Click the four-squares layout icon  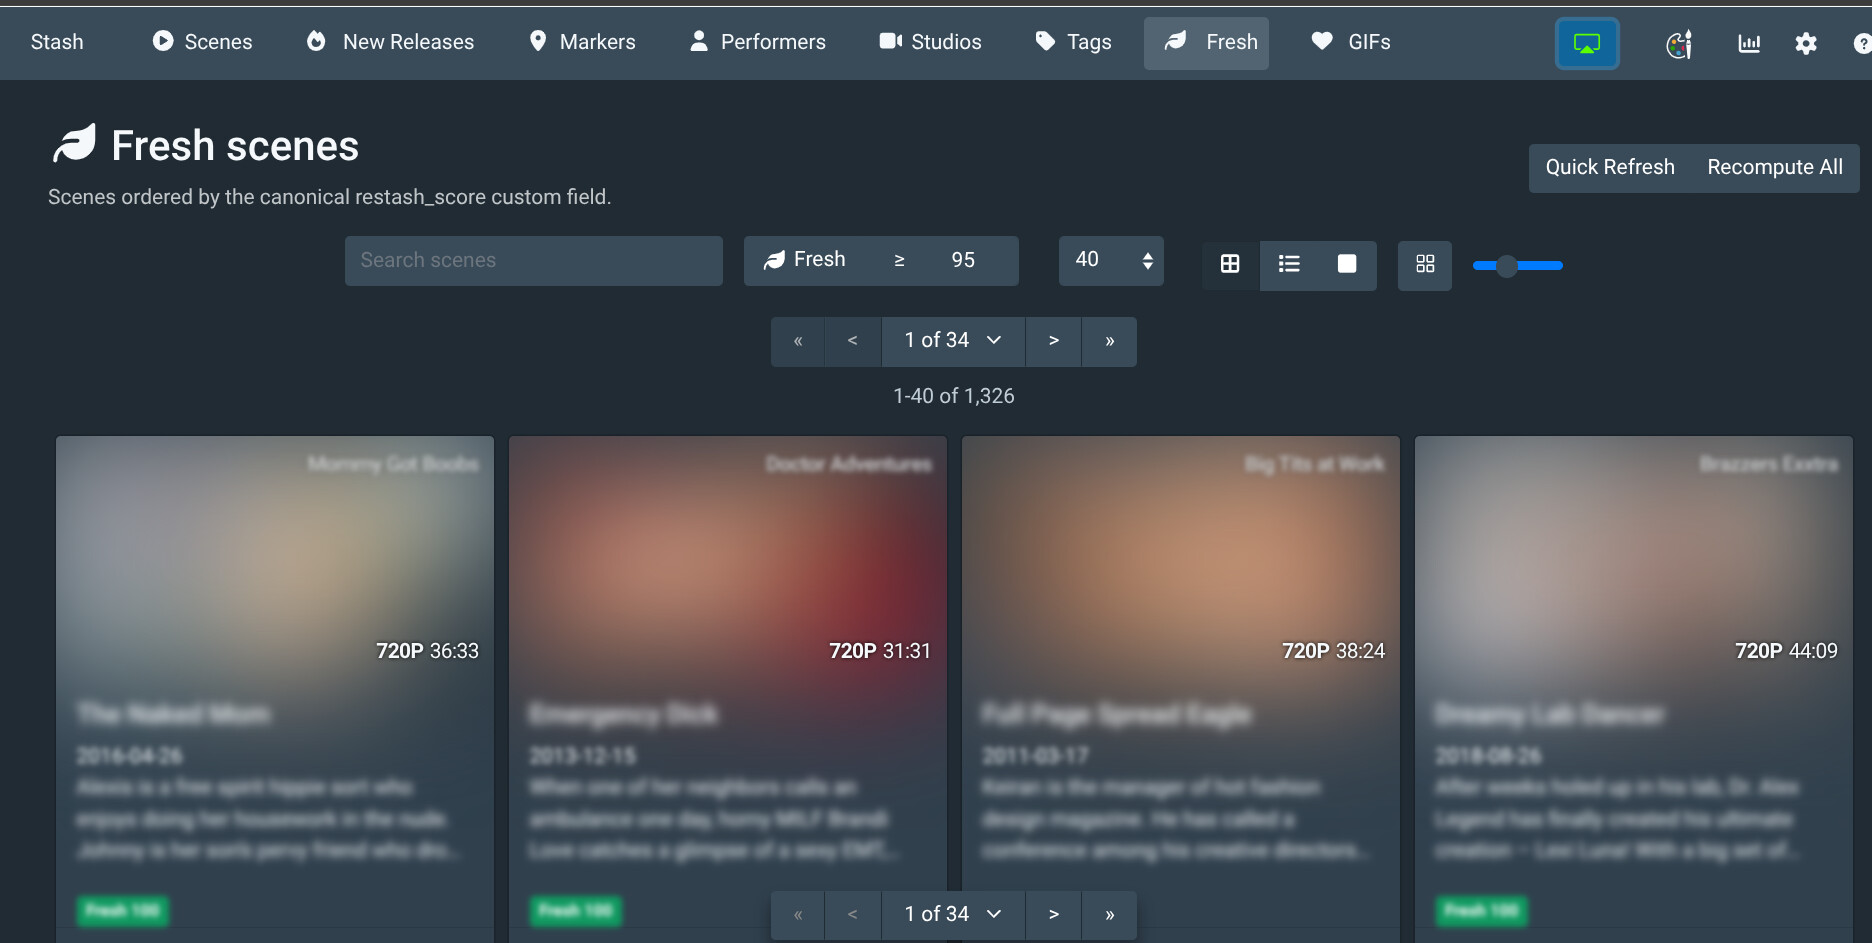coord(1425,264)
